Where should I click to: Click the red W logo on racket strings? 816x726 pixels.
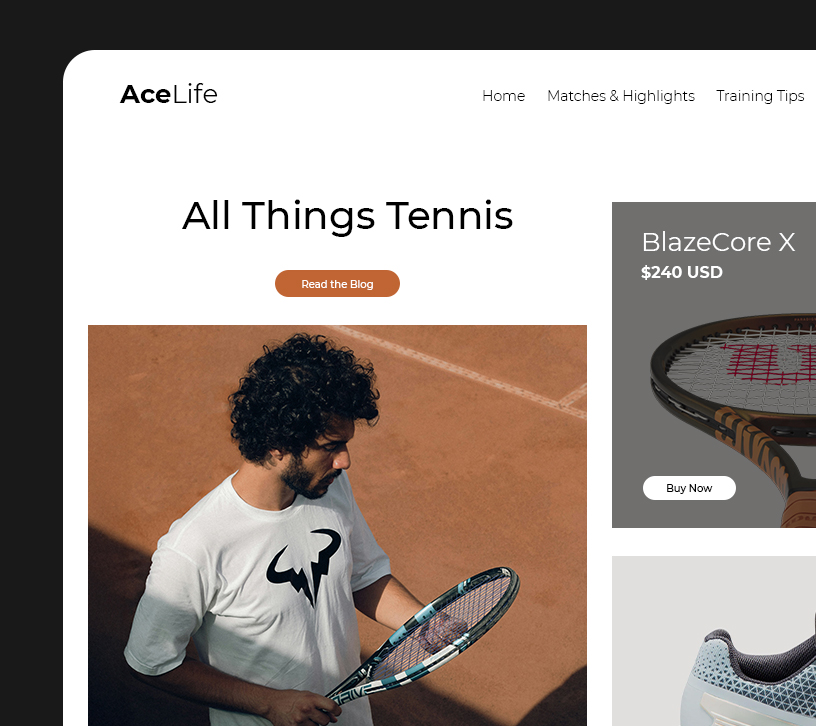[x=769, y=363]
